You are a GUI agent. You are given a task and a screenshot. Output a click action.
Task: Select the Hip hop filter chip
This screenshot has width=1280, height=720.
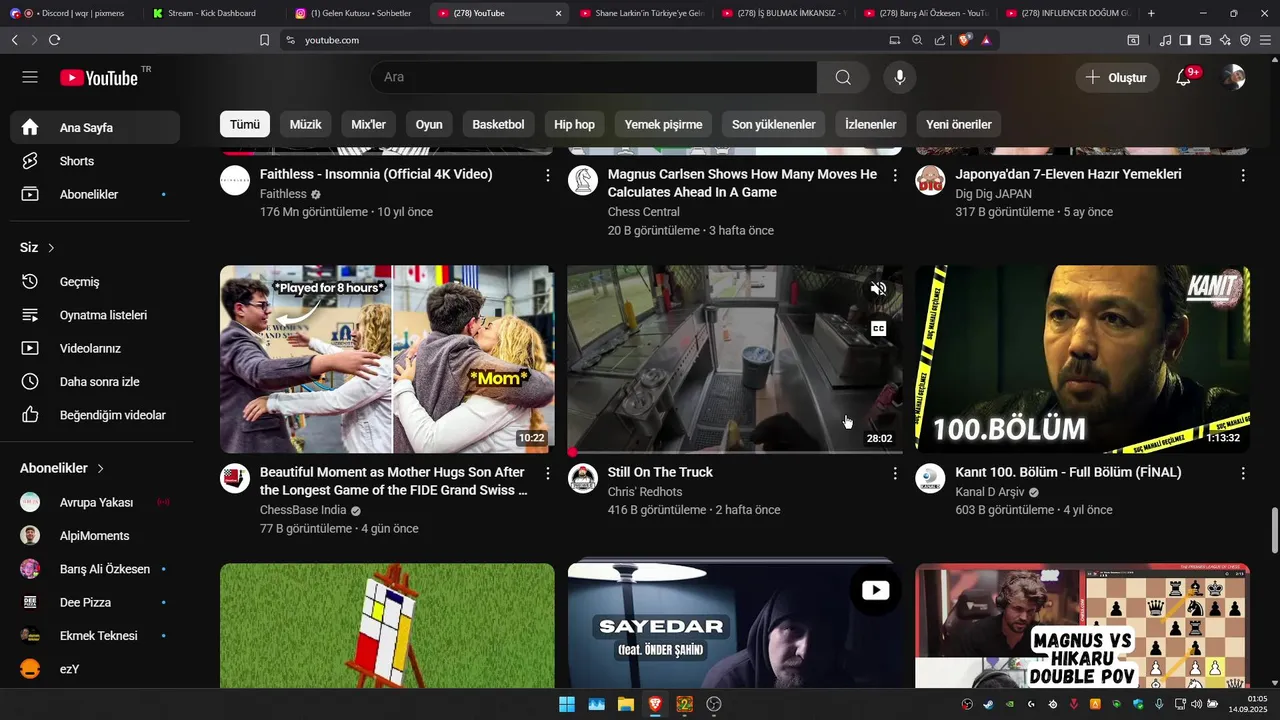pyautogui.click(x=574, y=124)
